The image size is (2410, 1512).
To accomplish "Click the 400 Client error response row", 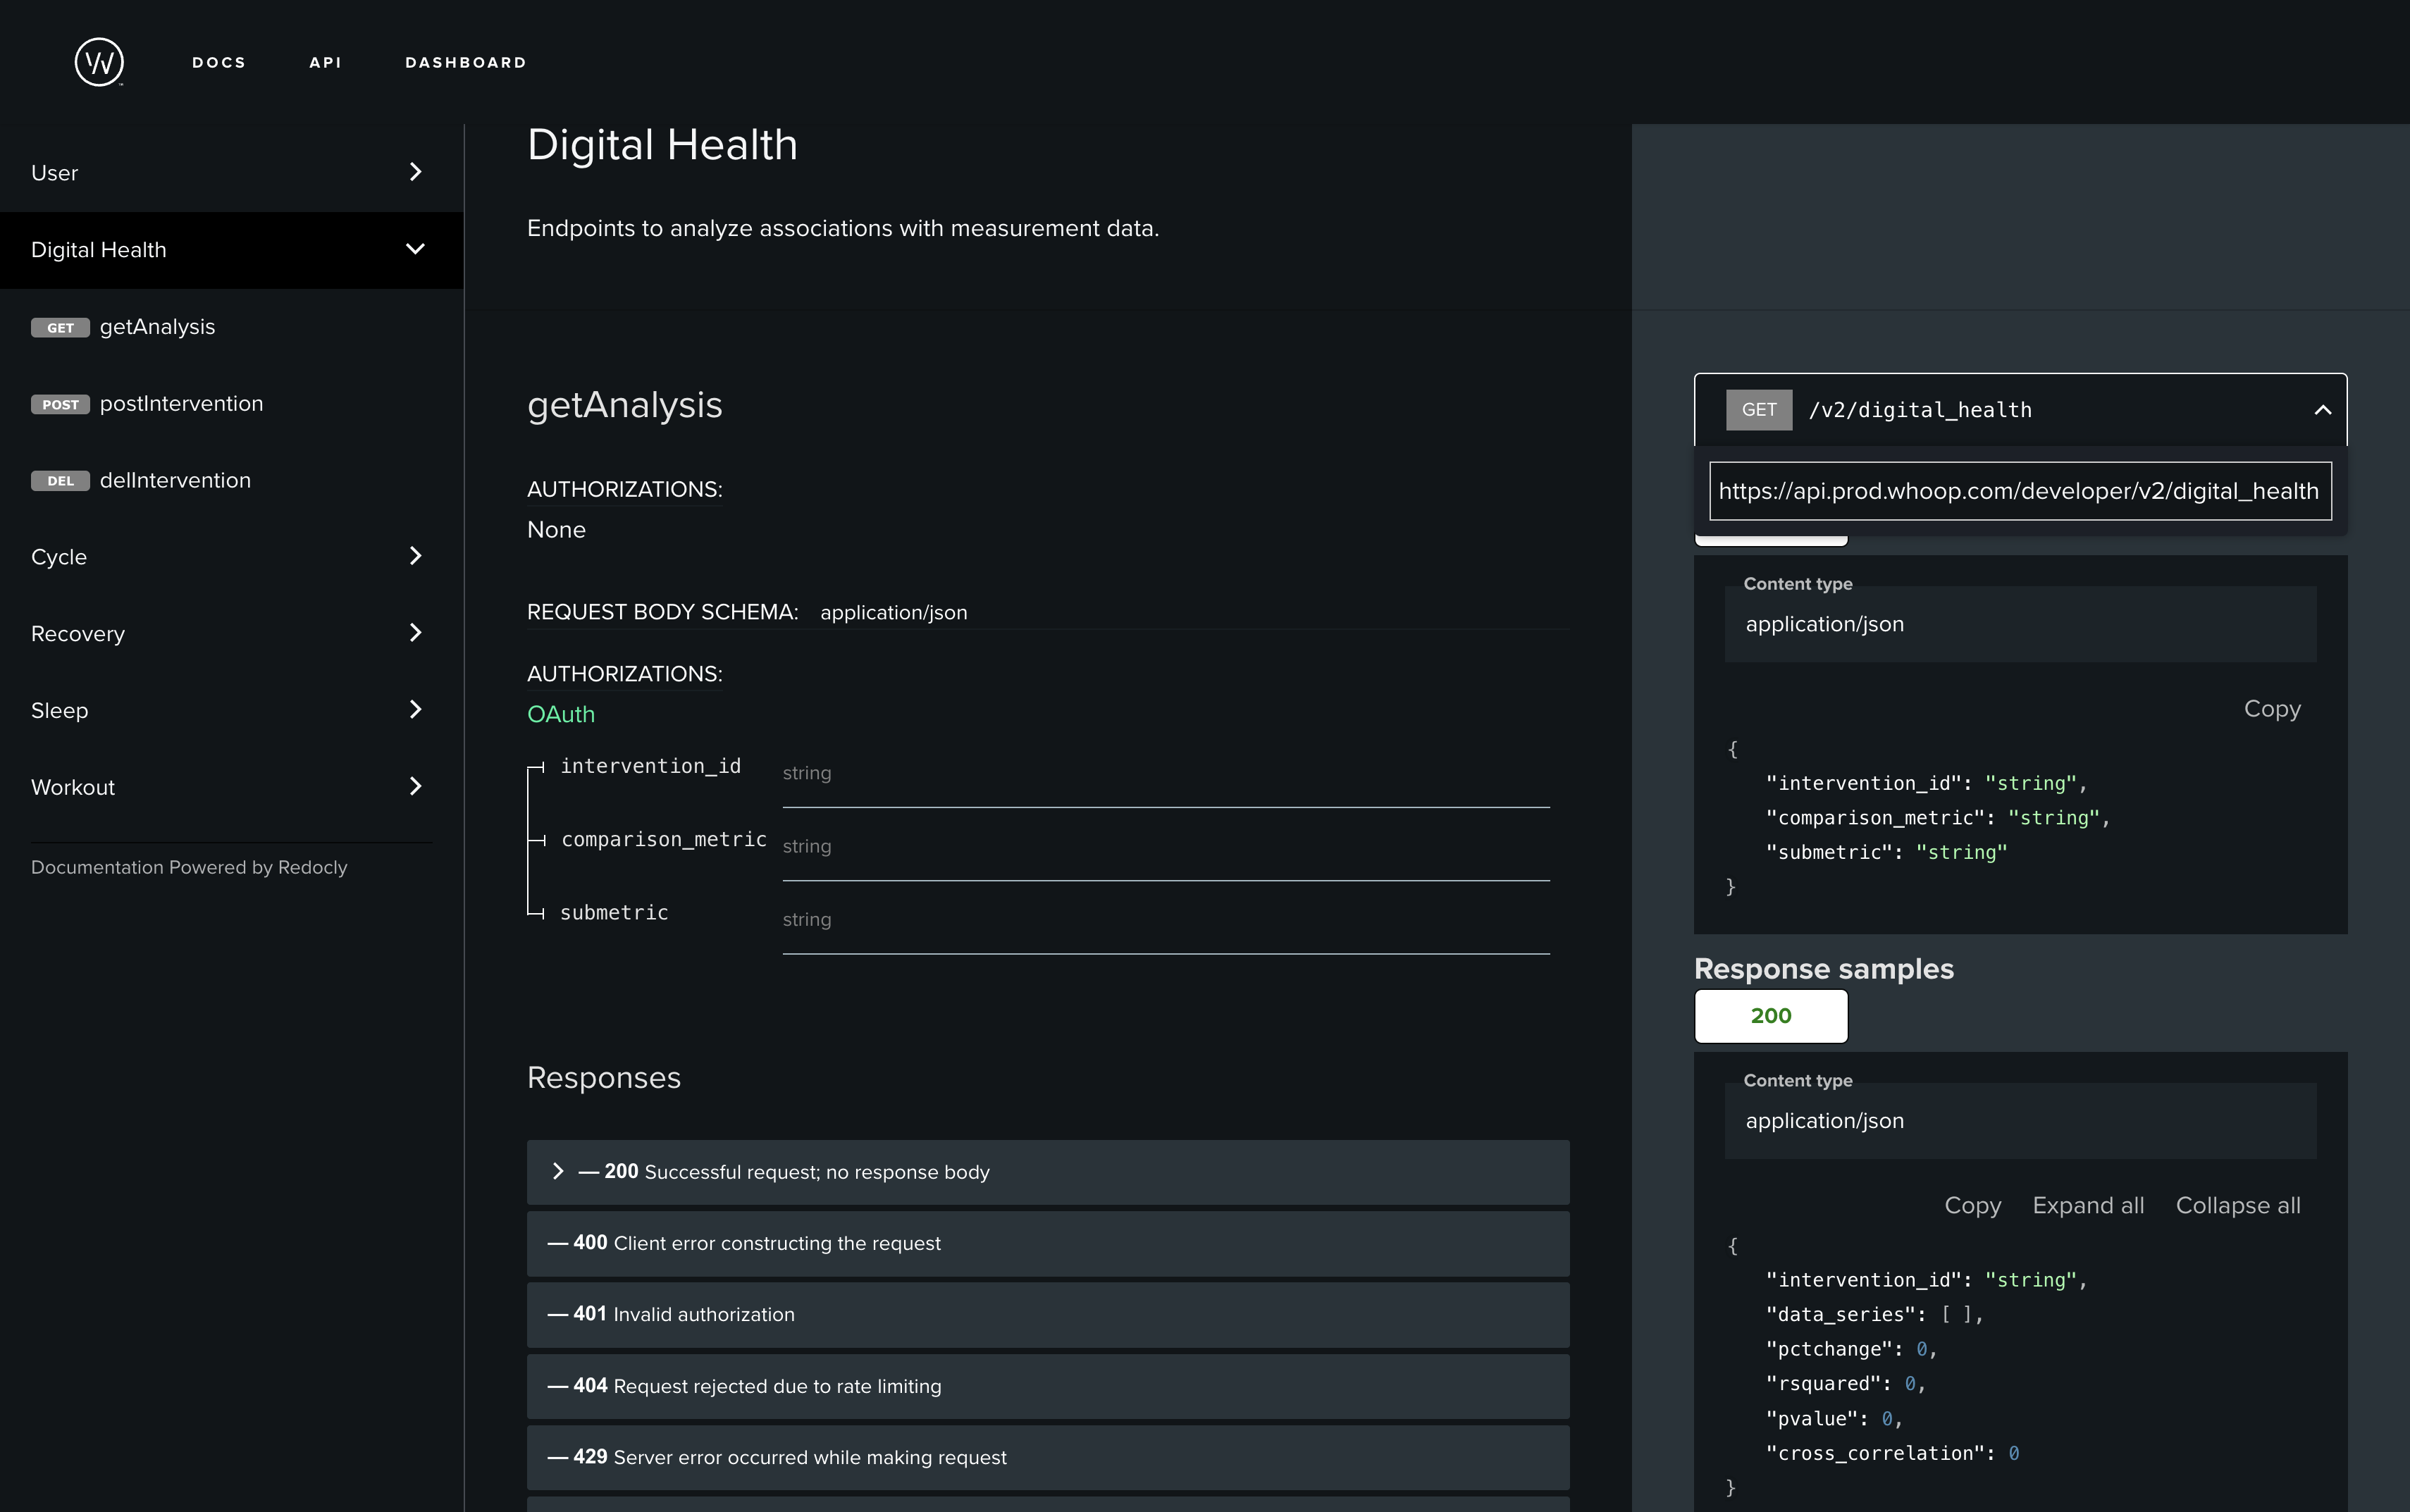I will tap(1048, 1243).
